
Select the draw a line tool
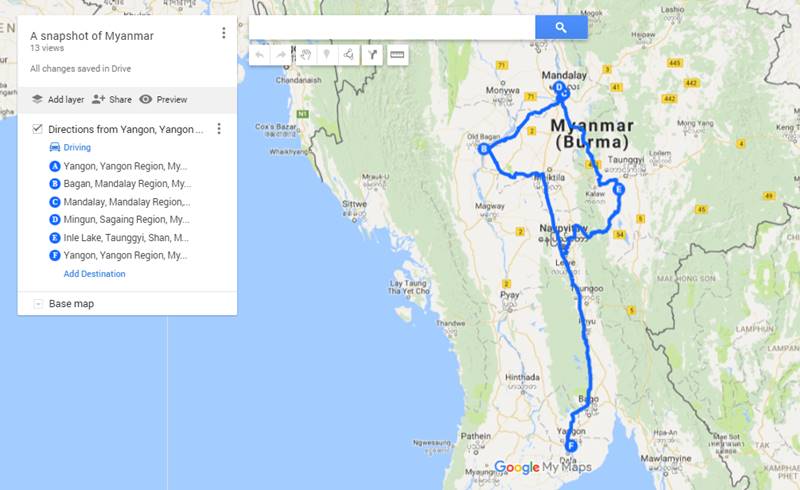[x=349, y=55]
